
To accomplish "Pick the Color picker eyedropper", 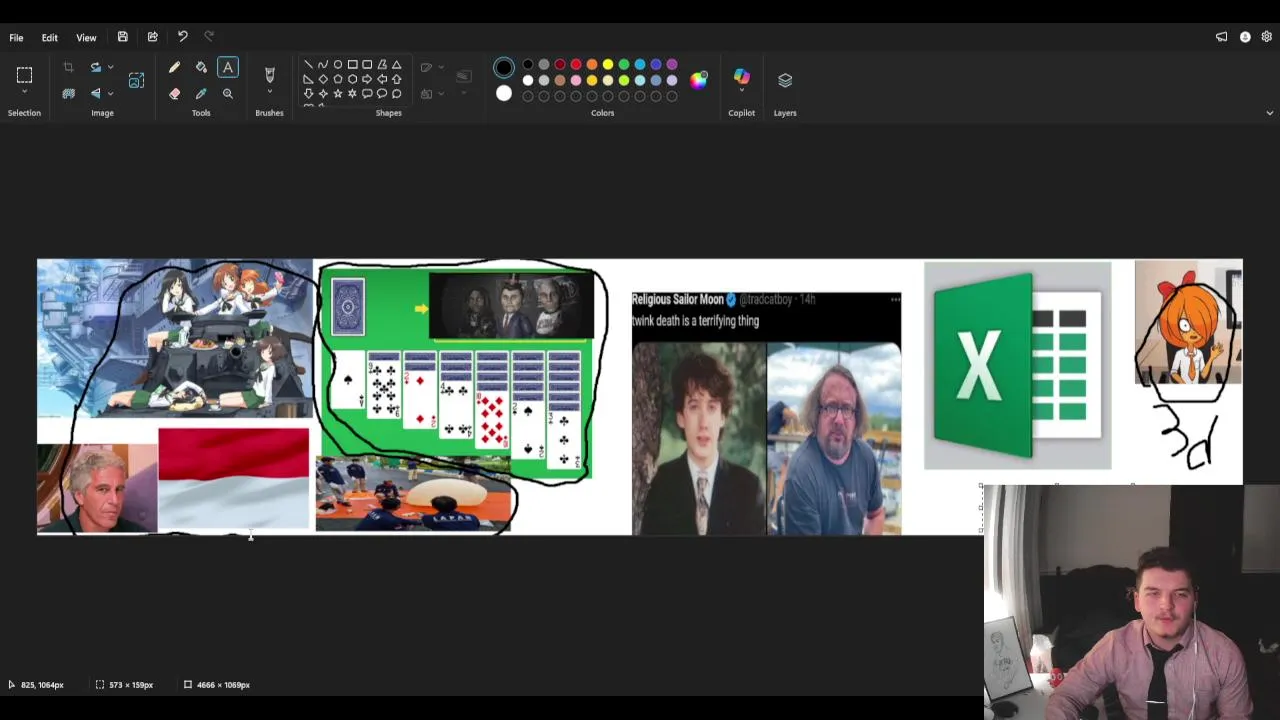I will pos(201,93).
